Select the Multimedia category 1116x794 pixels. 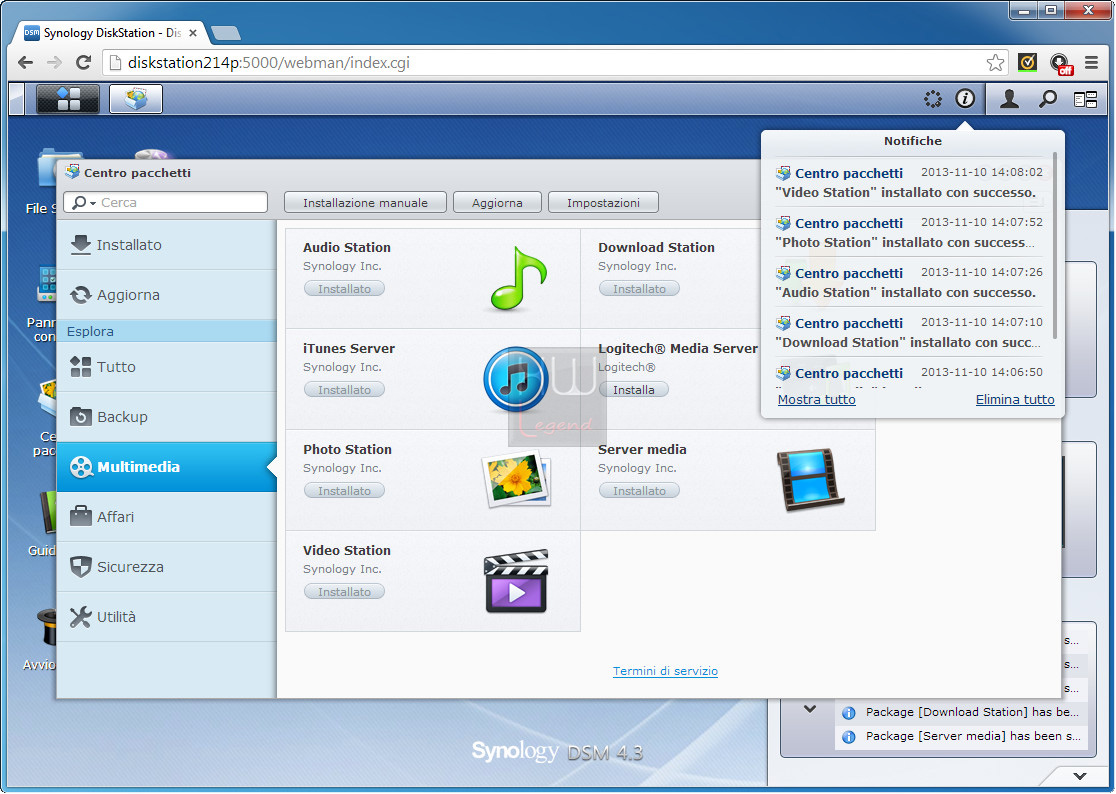coord(167,467)
